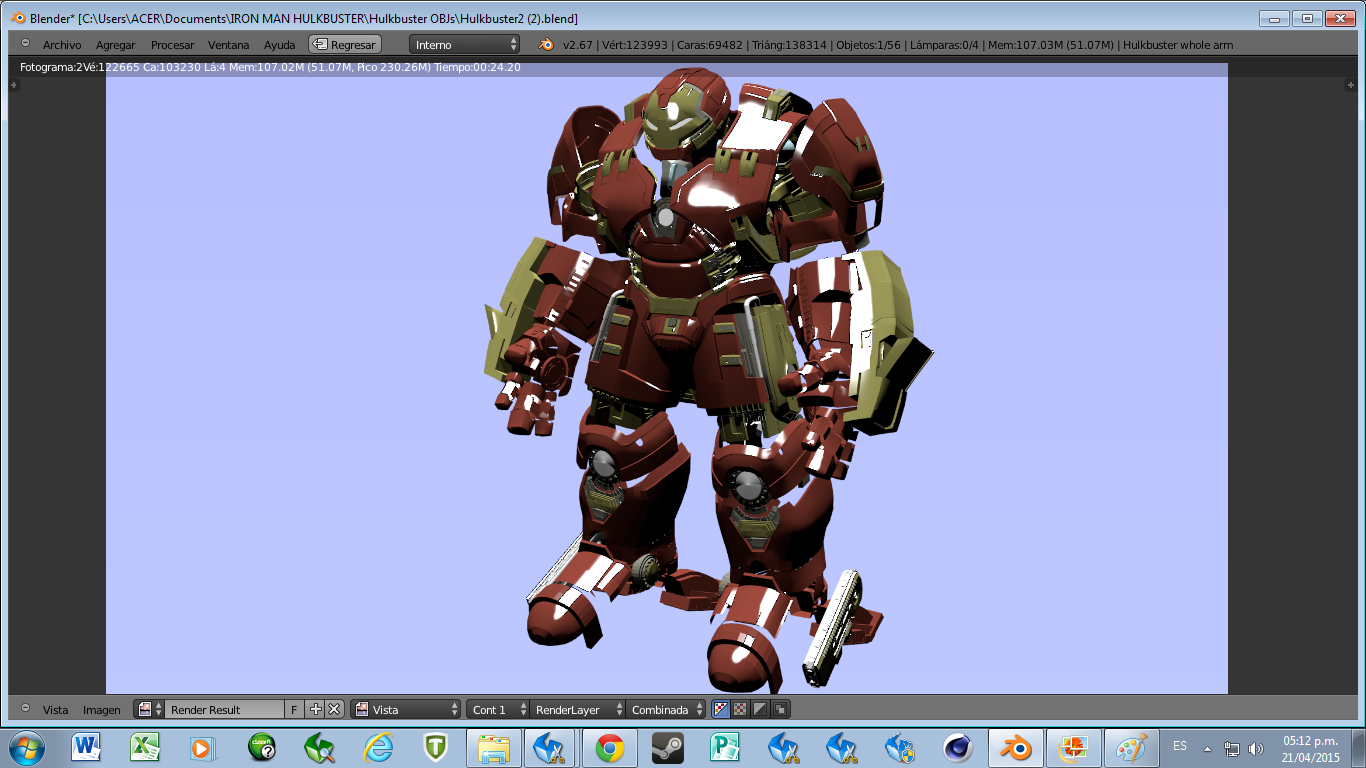Collapse the top info header menus
The image size is (1366, 768).
point(25,44)
